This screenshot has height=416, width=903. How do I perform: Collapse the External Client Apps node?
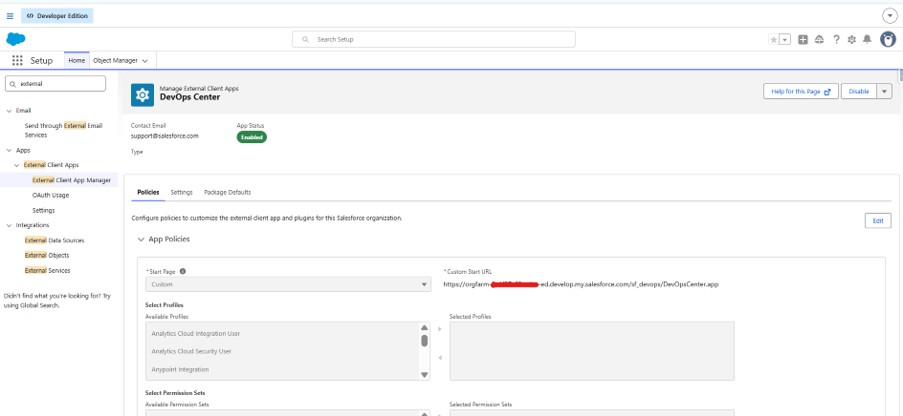point(17,165)
